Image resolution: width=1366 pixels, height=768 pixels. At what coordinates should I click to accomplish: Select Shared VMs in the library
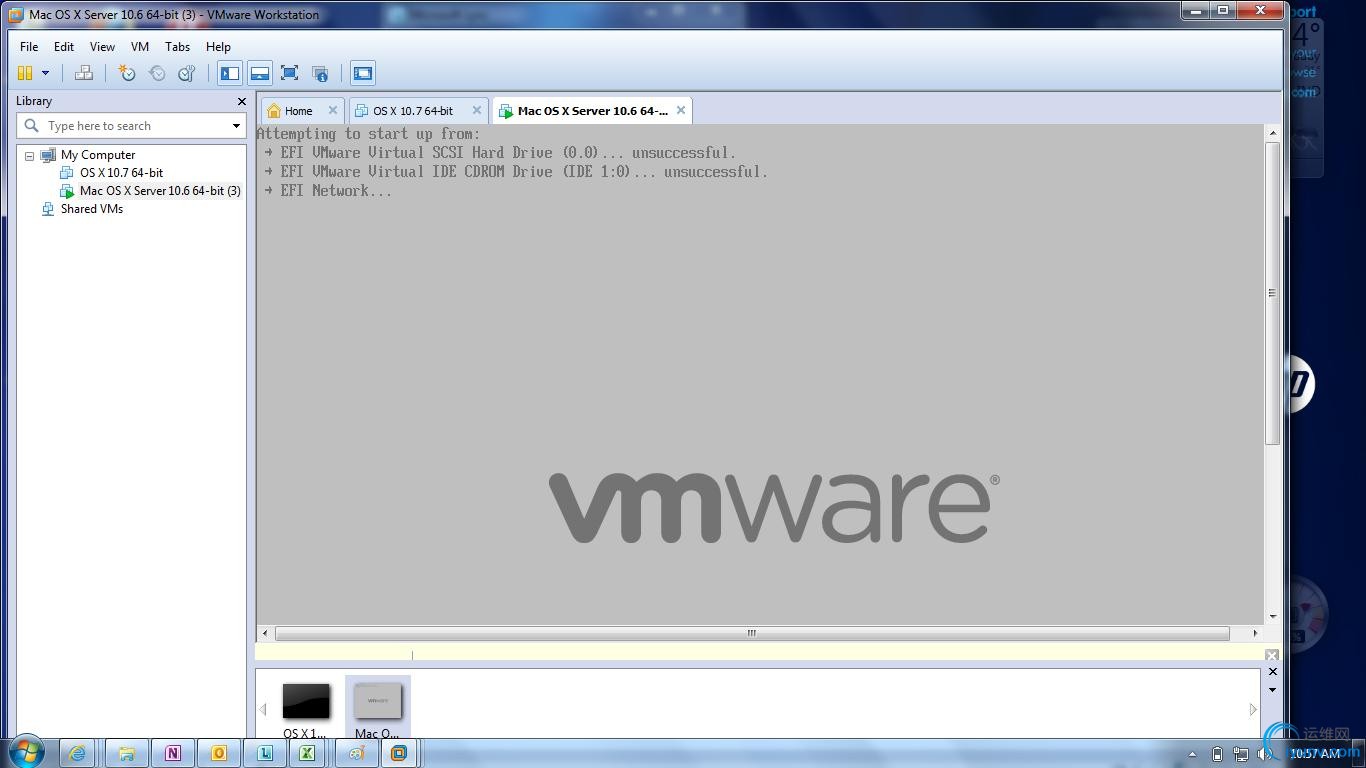pos(92,209)
